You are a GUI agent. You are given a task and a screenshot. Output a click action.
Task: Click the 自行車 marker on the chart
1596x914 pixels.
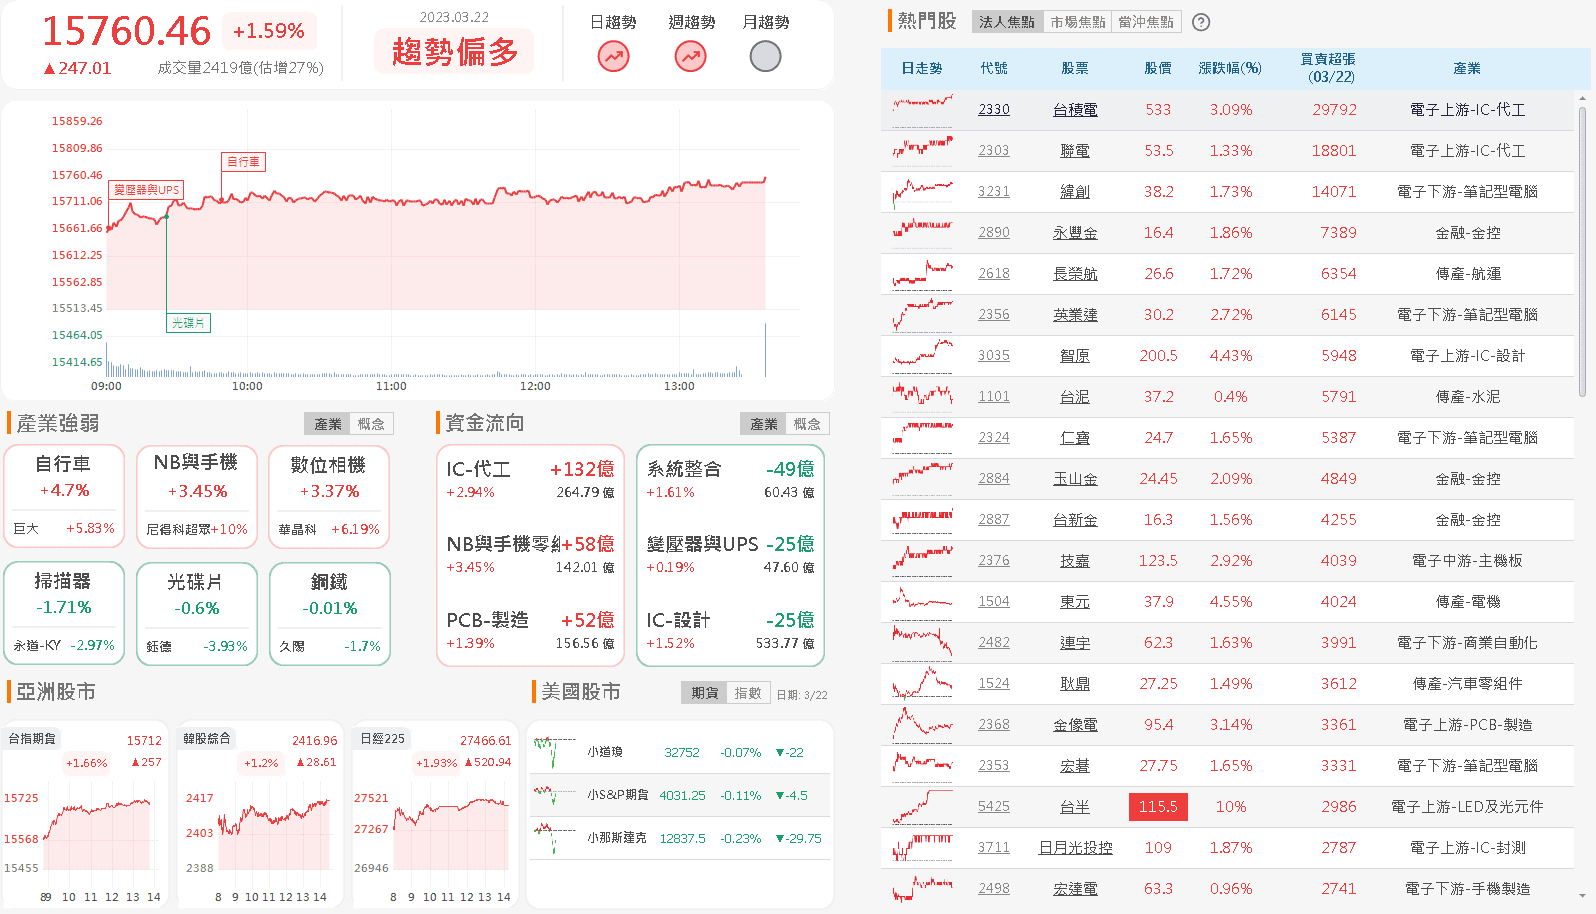pyautogui.click(x=243, y=162)
